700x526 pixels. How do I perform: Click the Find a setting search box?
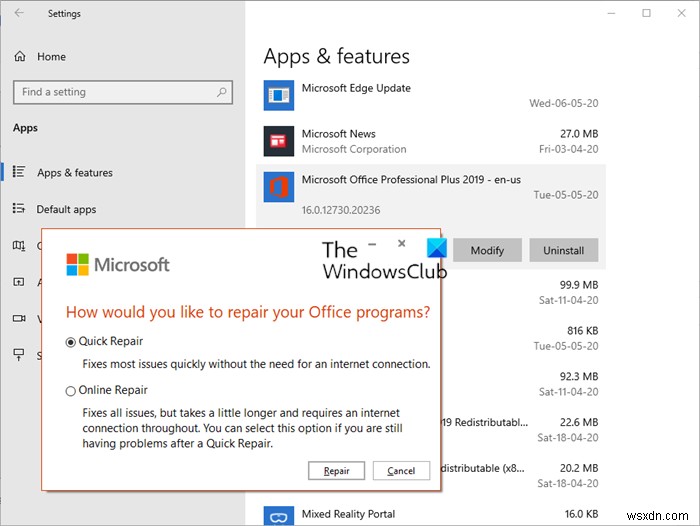pos(123,92)
